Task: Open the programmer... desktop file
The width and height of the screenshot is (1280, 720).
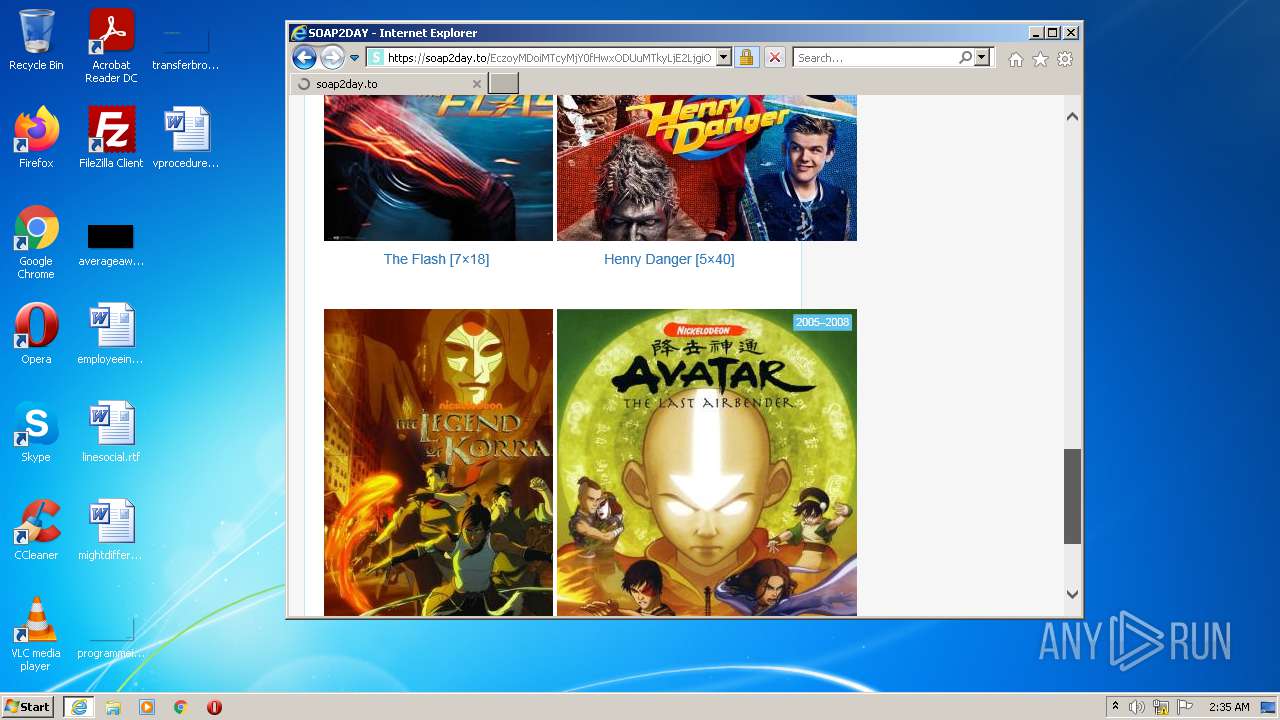Action: [x=111, y=637]
